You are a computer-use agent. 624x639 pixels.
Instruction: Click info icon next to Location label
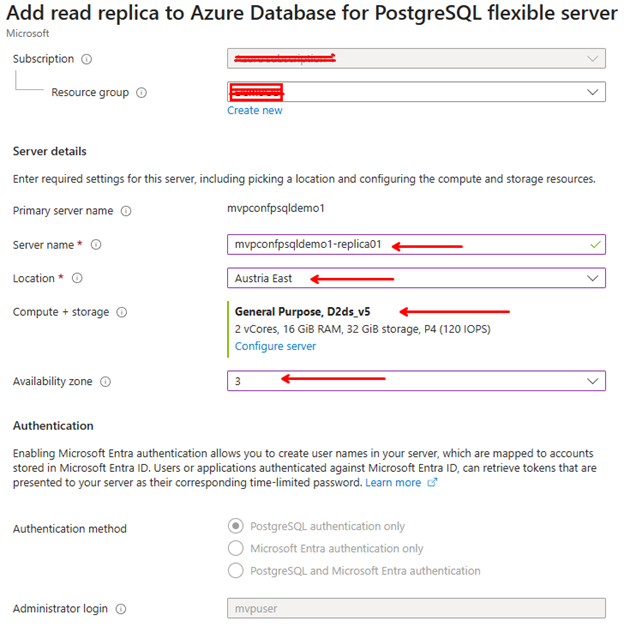77,278
